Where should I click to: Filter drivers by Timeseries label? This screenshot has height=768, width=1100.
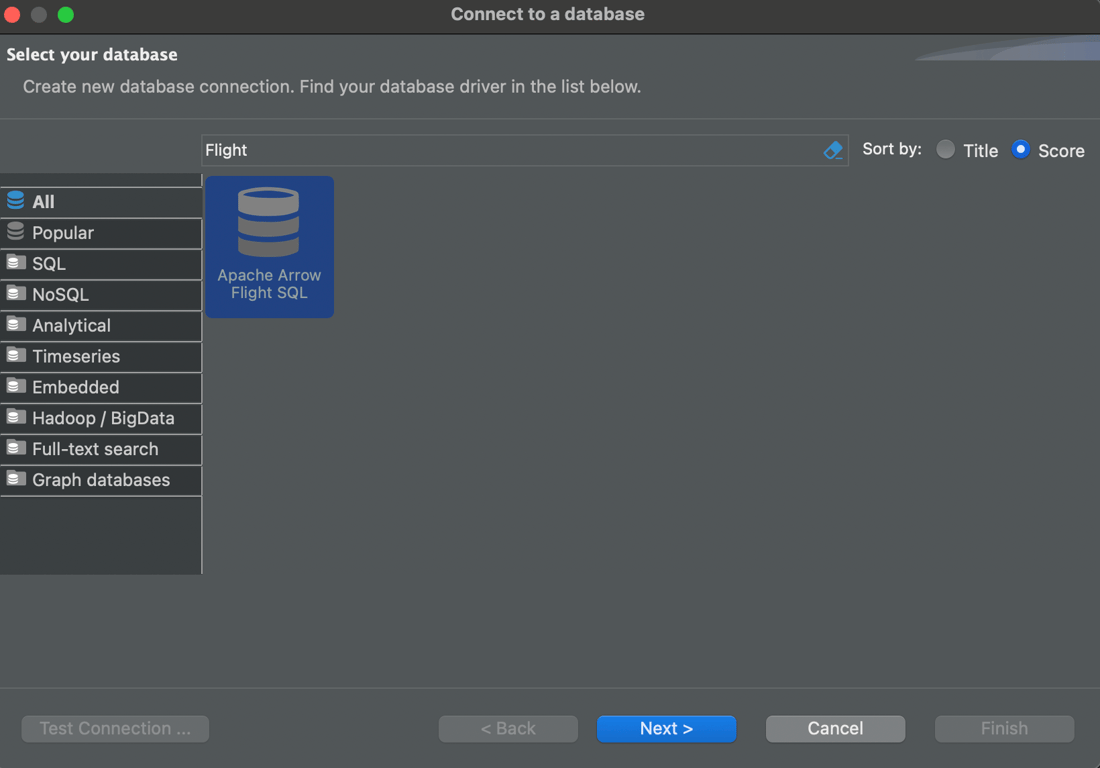pos(76,356)
